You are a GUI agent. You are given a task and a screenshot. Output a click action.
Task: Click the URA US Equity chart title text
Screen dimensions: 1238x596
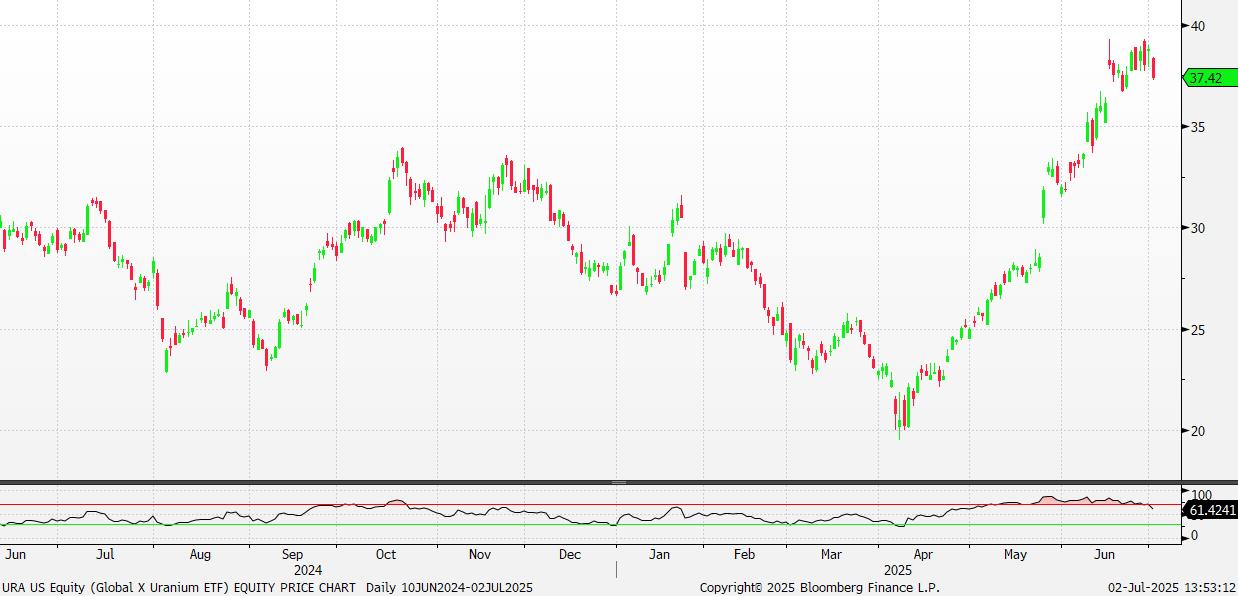(x=178, y=588)
